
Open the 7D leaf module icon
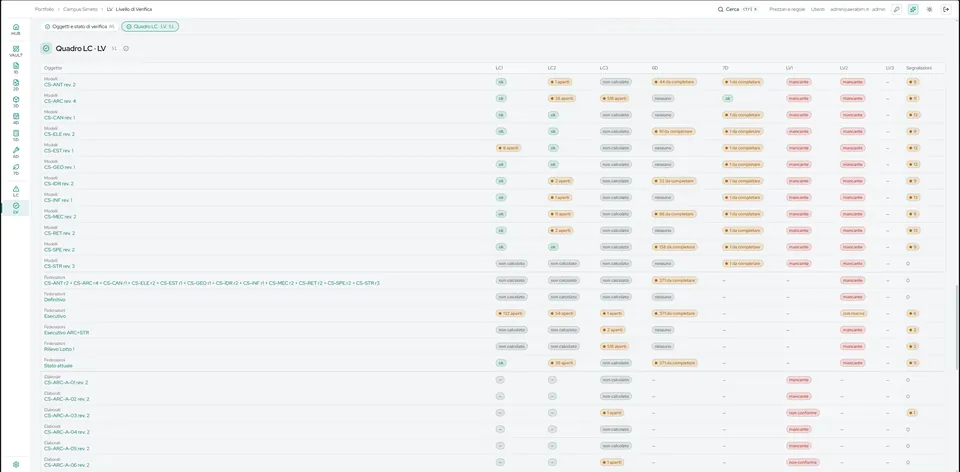click(x=16, y=168)
